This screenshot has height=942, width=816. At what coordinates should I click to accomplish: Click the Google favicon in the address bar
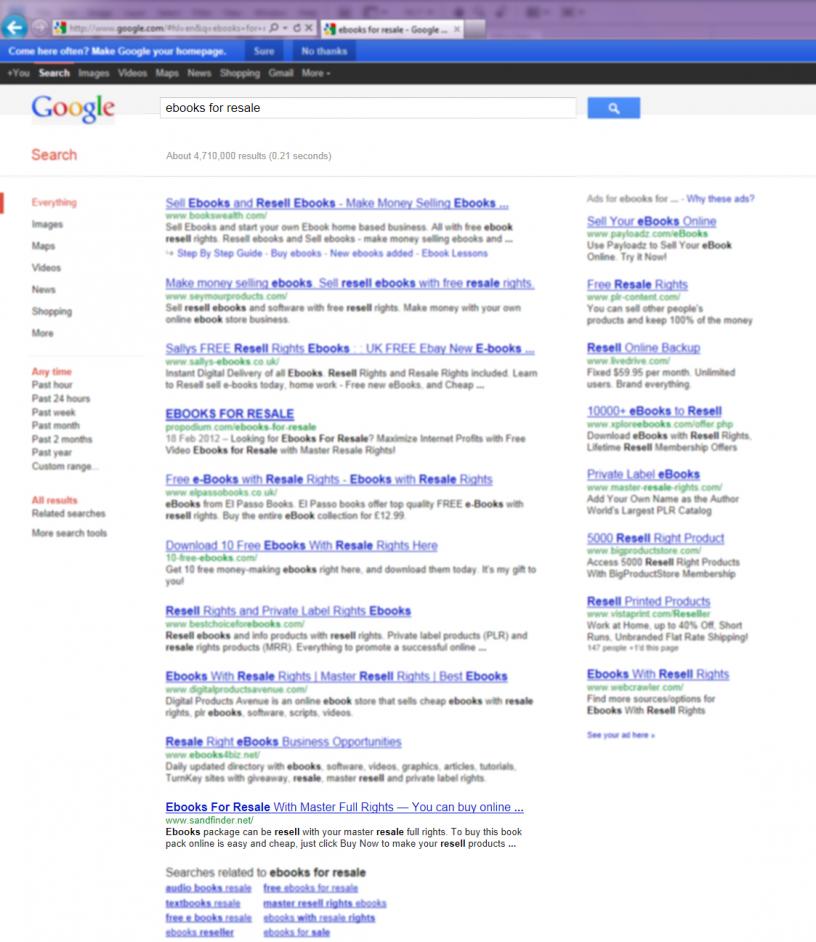60,28
